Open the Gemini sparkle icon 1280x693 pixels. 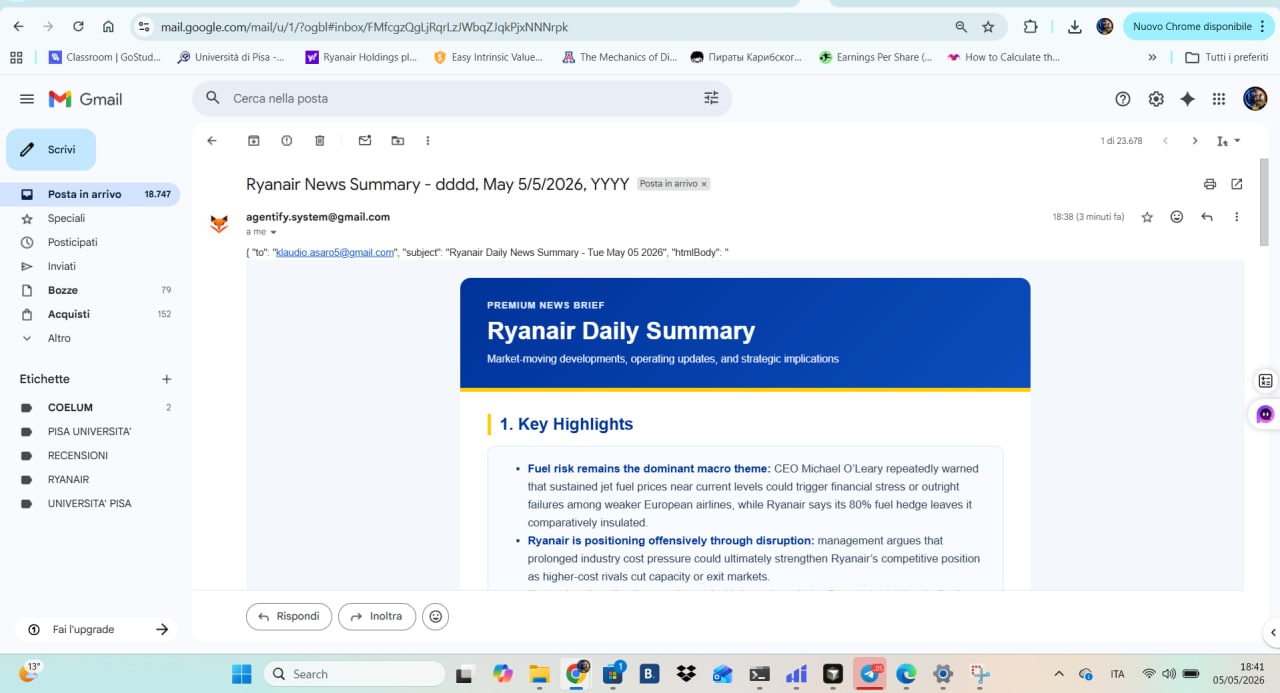1187,99
